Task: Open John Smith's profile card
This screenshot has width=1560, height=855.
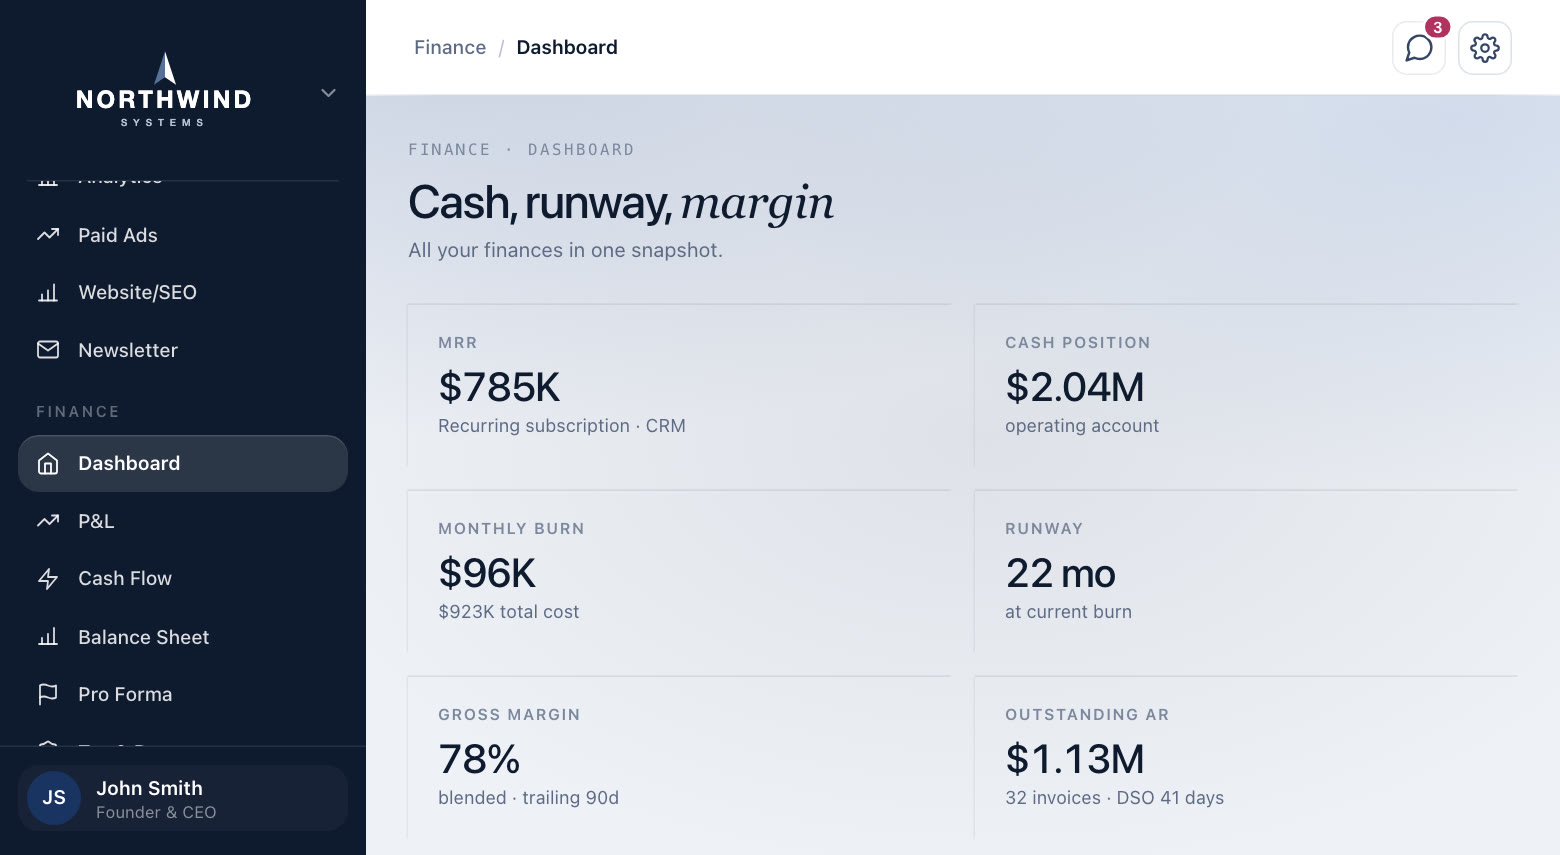Action: tap(183, 798)
